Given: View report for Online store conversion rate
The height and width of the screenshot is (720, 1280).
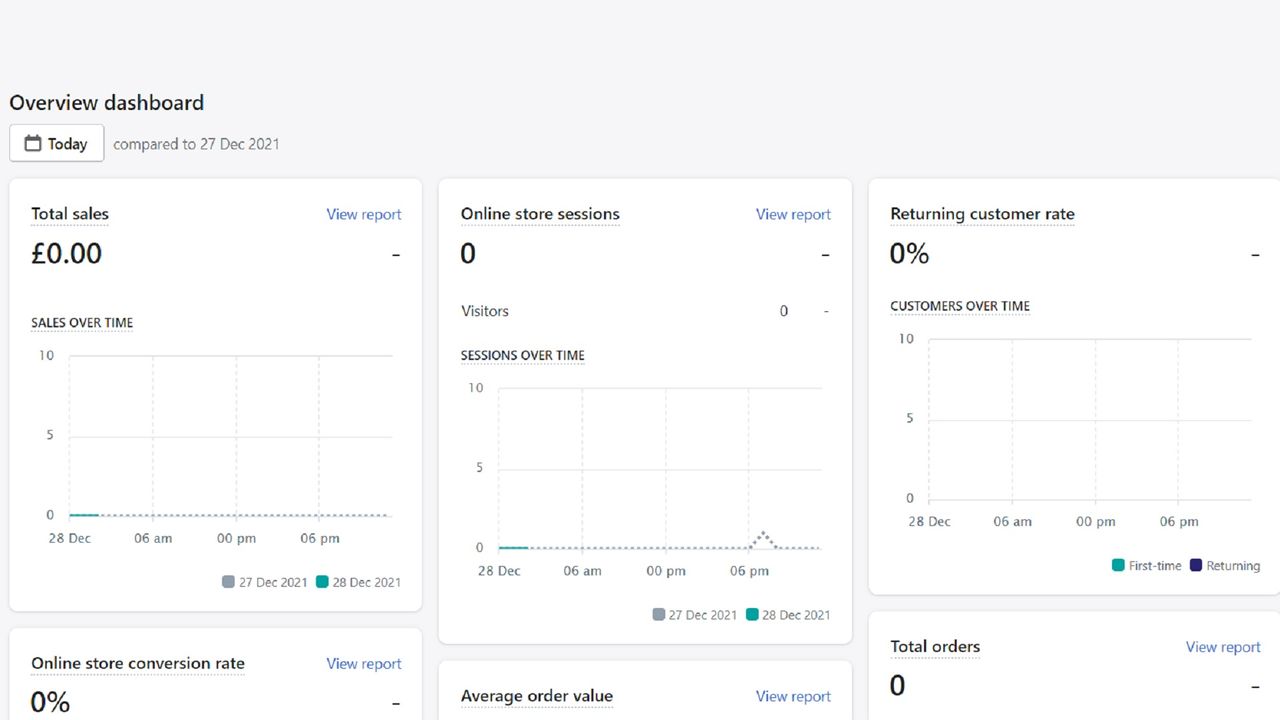Looking at the screenshot, I should [363, 663].
